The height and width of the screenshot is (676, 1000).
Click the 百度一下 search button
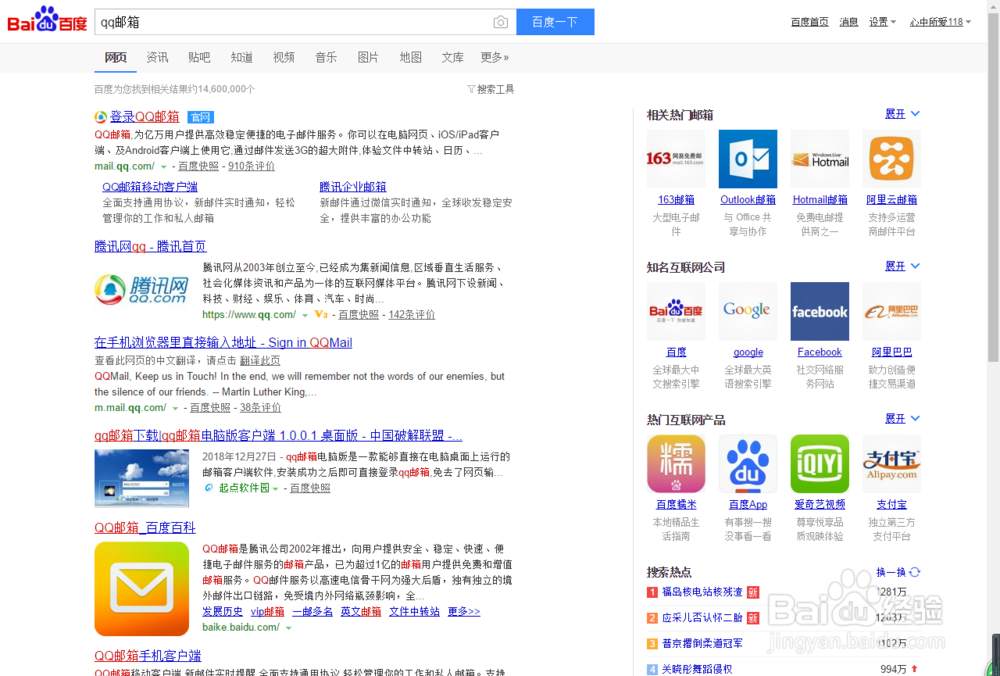point(555,22)
